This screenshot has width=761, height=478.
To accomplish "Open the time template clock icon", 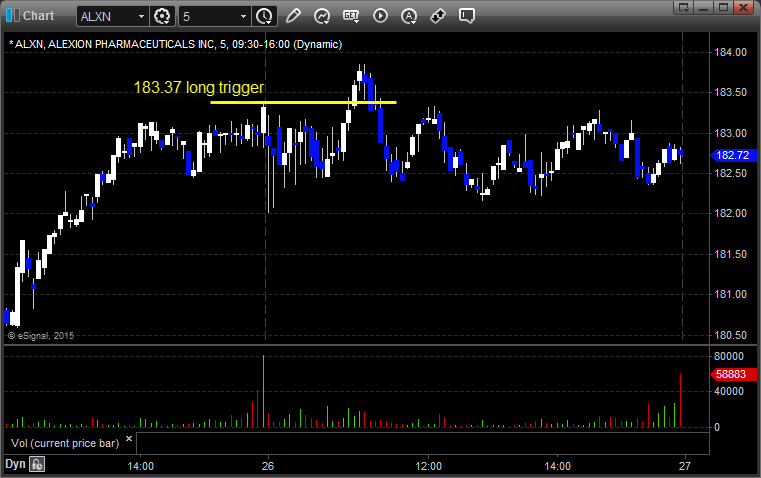I will pos(263,16).
